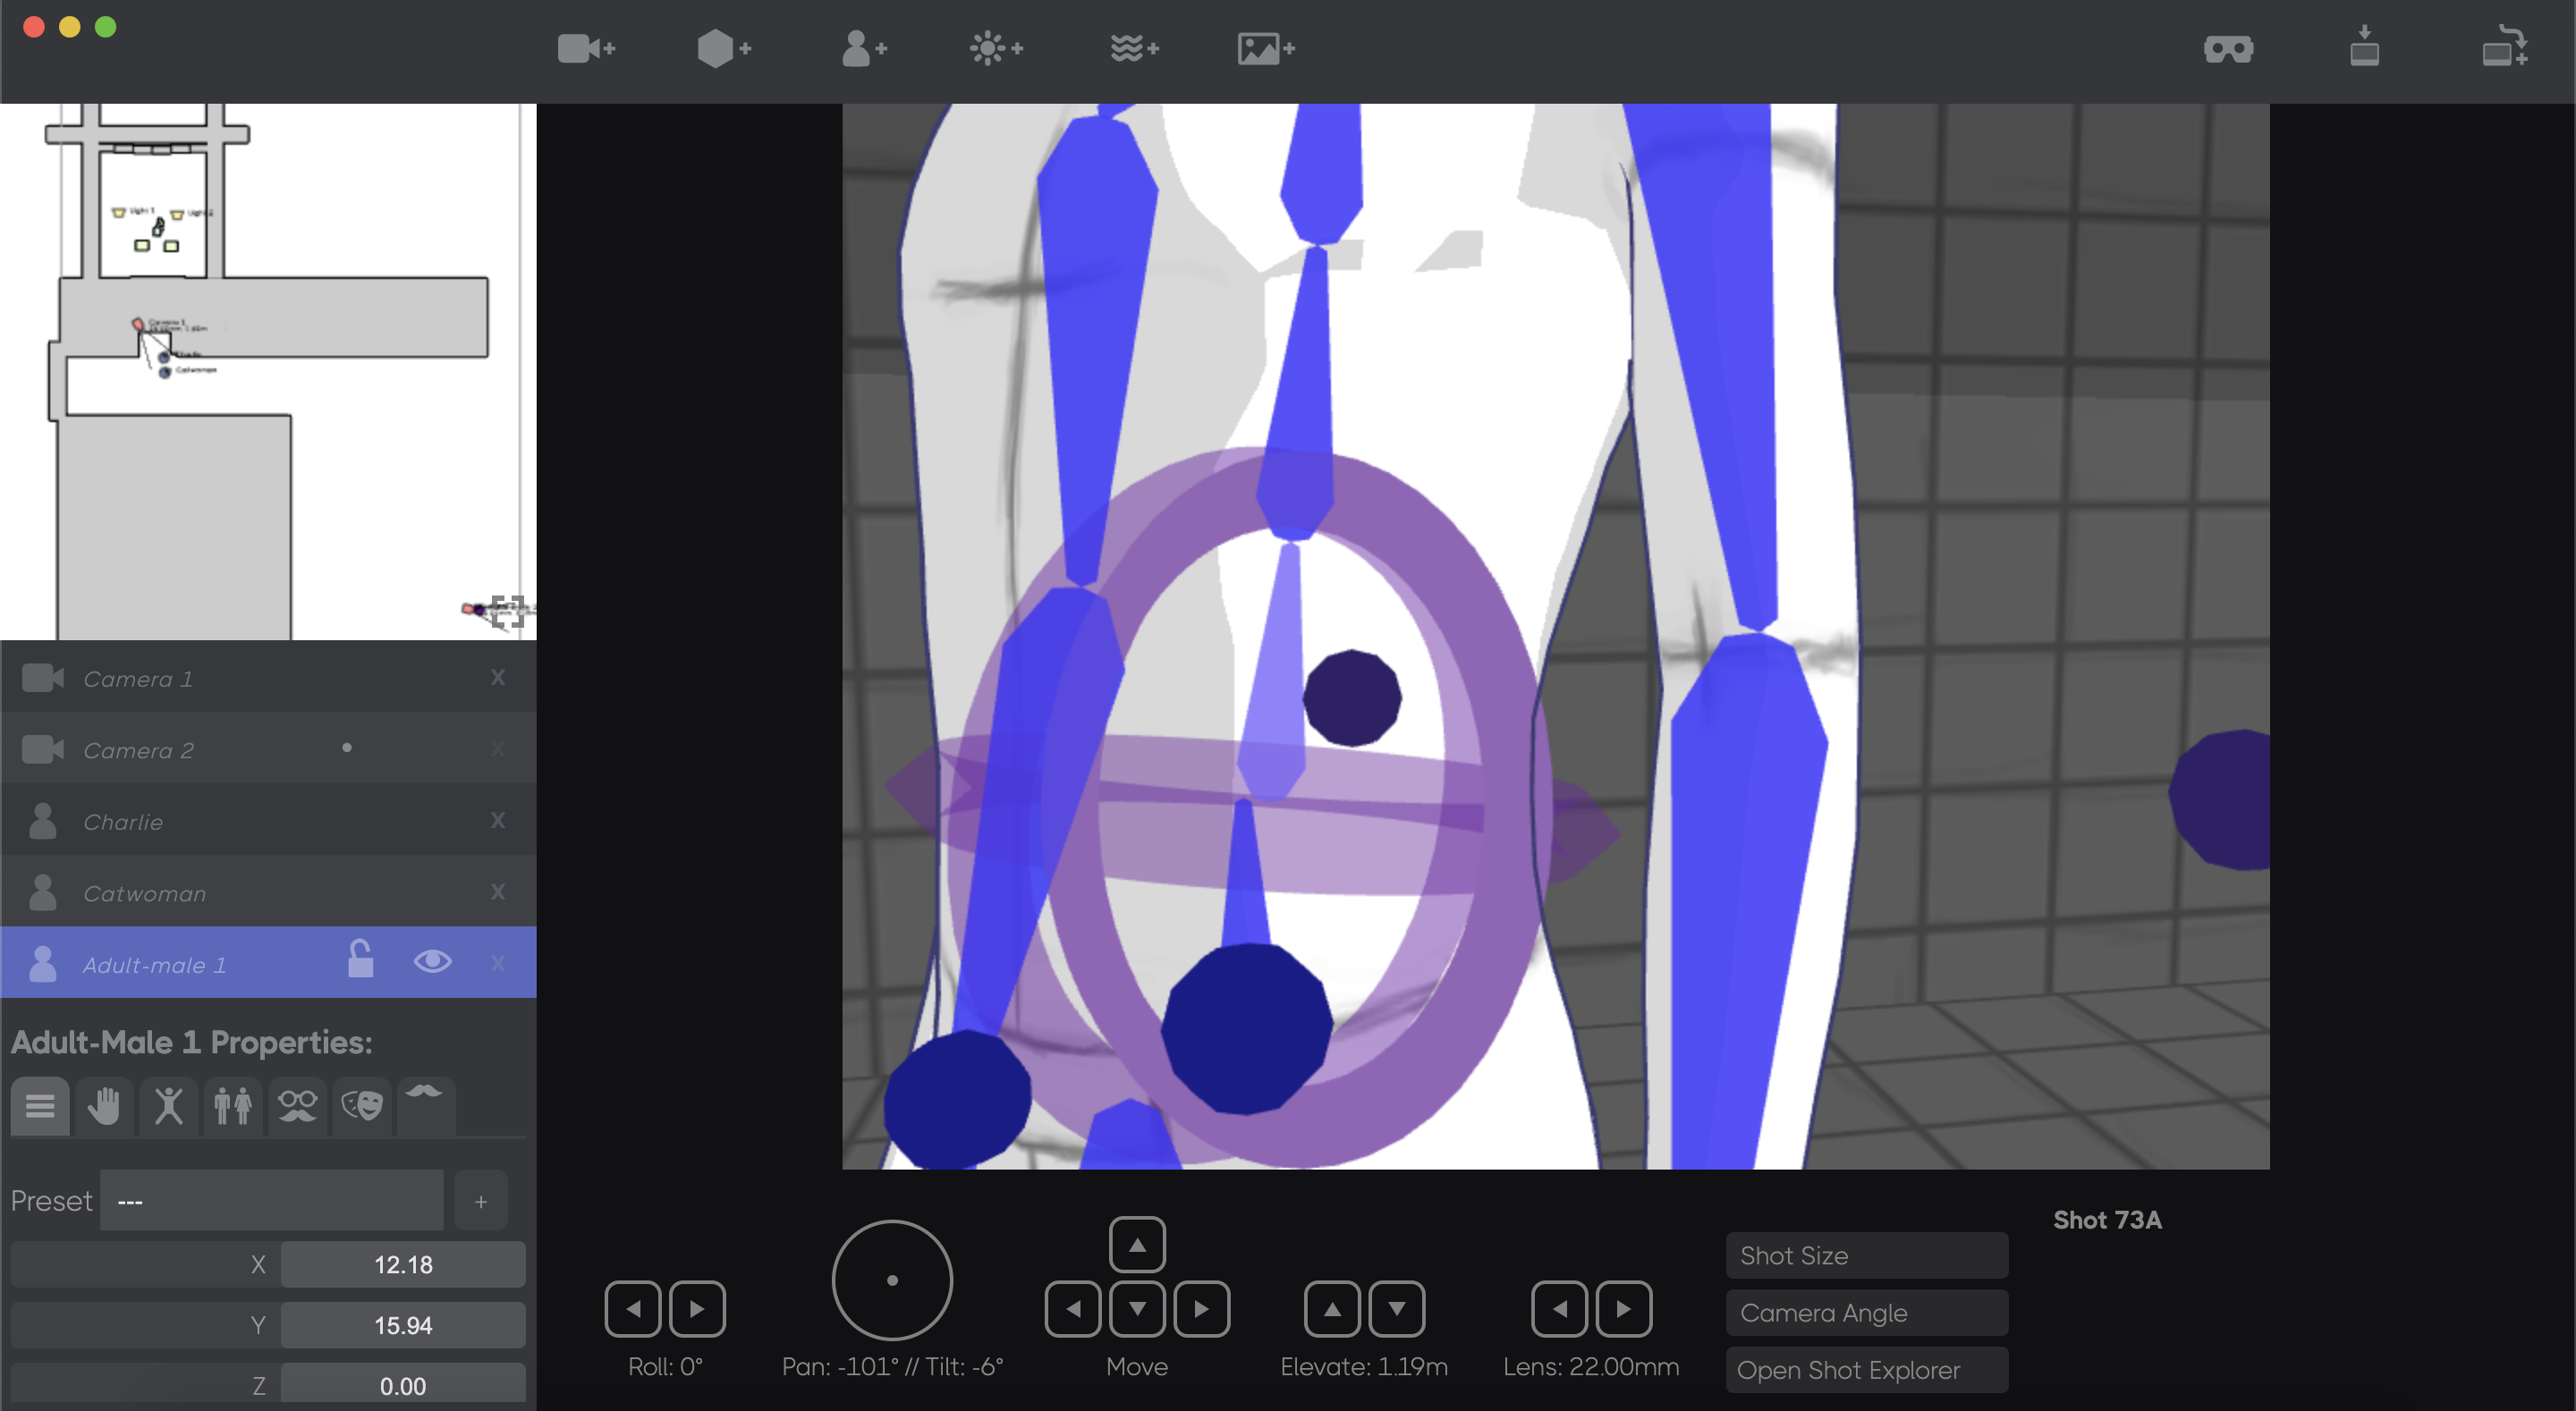Add a new camera from toolbar
Viewport: 2576px width, 1411px height.
tap(586, 48)
